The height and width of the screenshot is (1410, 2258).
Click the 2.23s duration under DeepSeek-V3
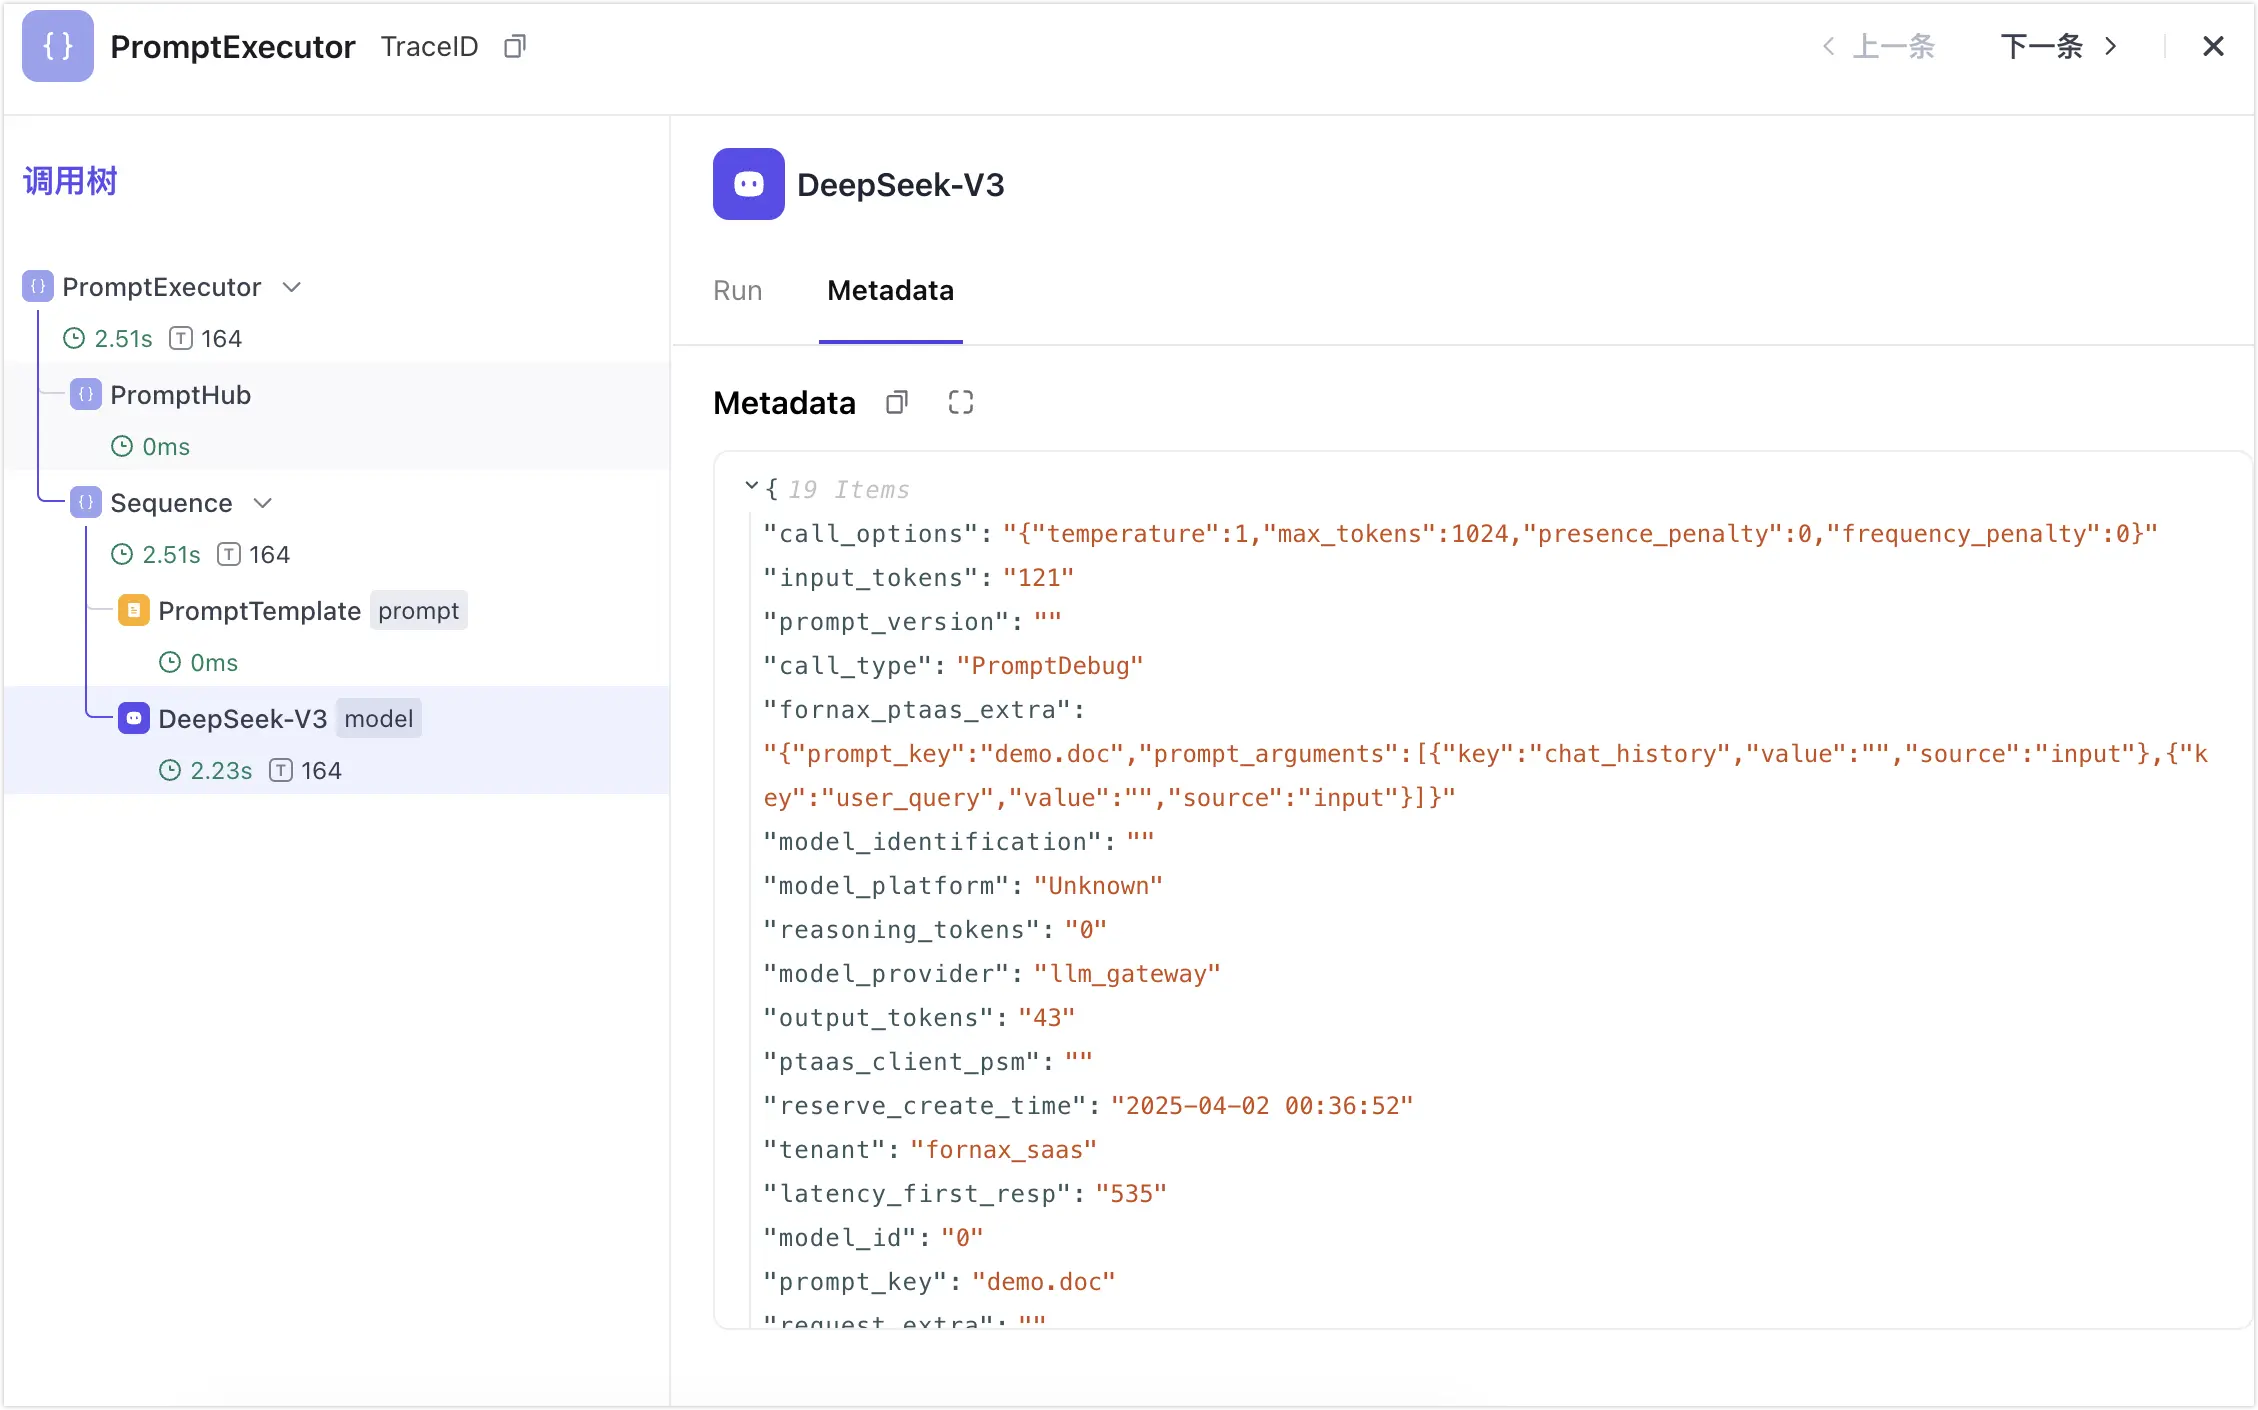coord(221,771)
